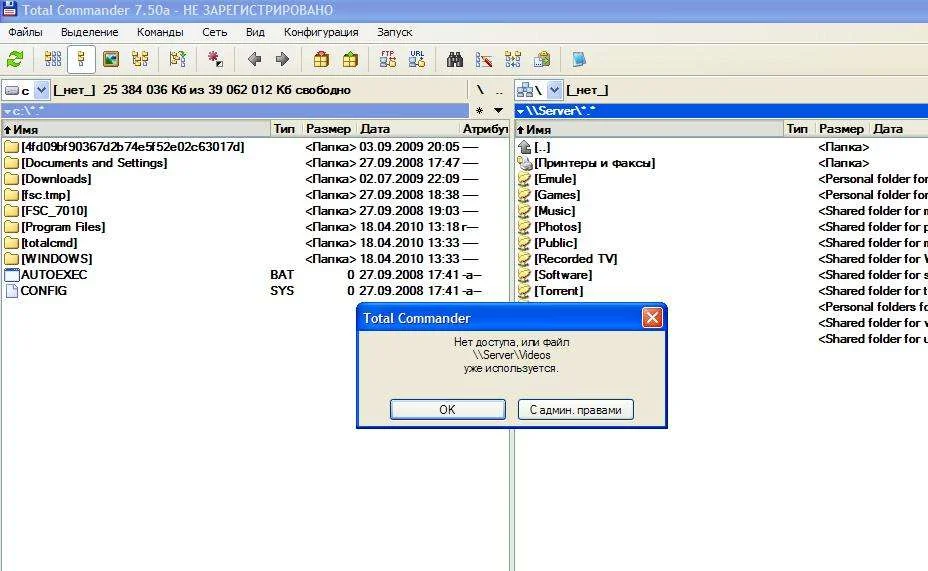Open the FTP connect icon
This screenshot has height=571, width=928.
pyautogui.click(x=388, y=59)
